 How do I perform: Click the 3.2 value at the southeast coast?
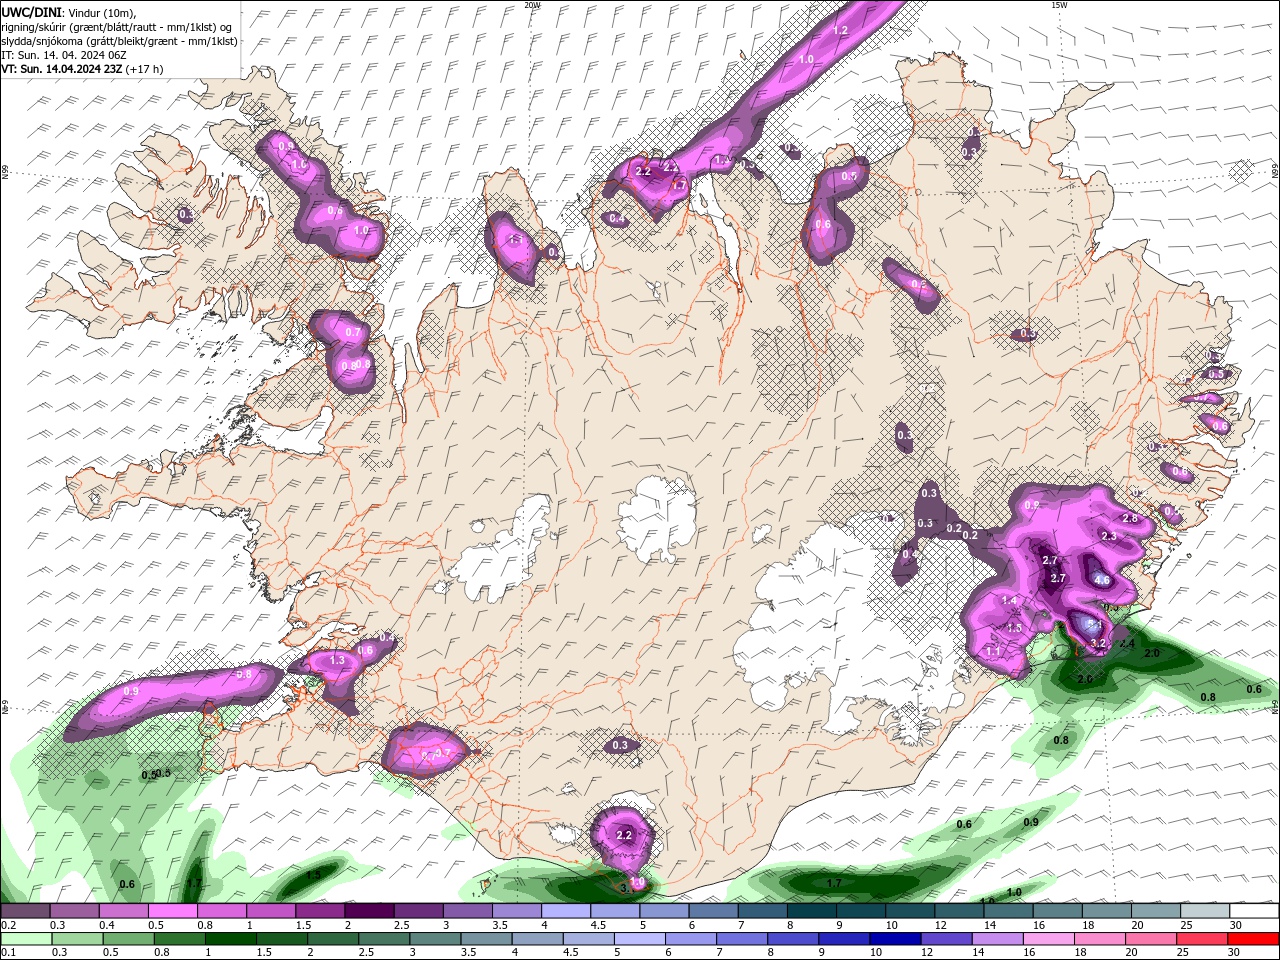(x=1097, y=643)
